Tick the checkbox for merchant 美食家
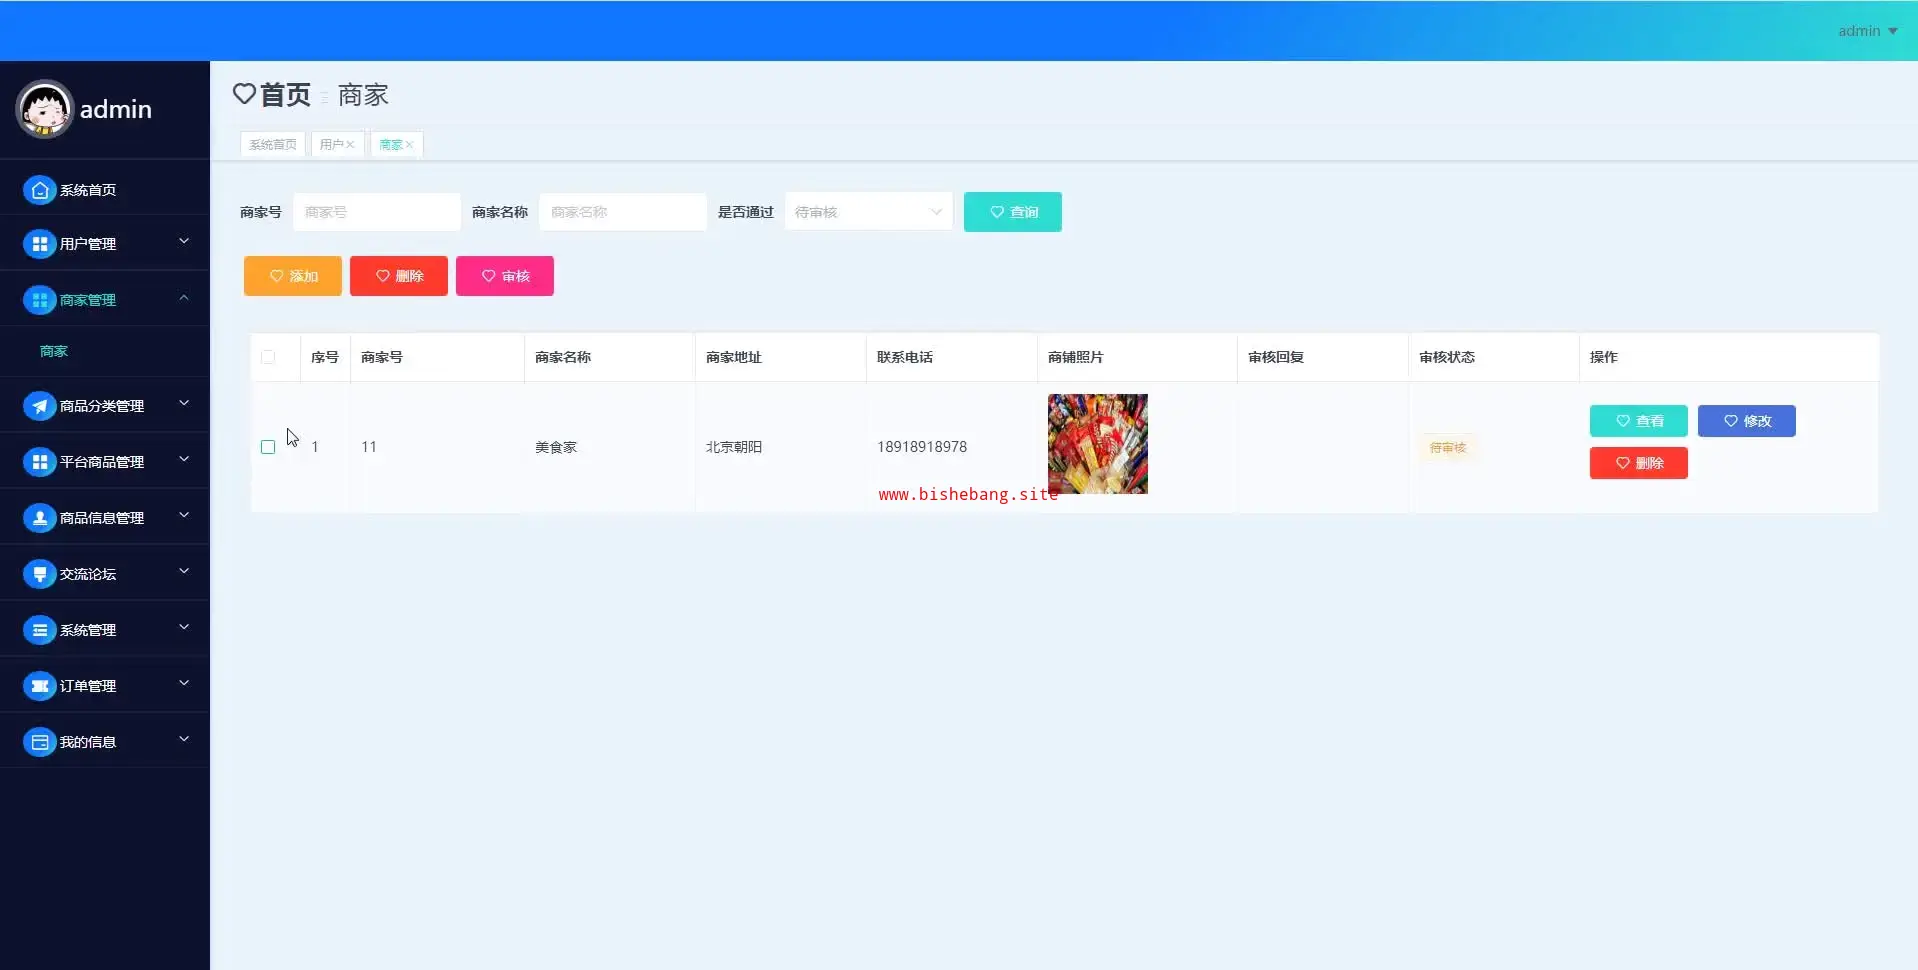The width and height of the screenshot is (1918, 970). tap(268, 447)
